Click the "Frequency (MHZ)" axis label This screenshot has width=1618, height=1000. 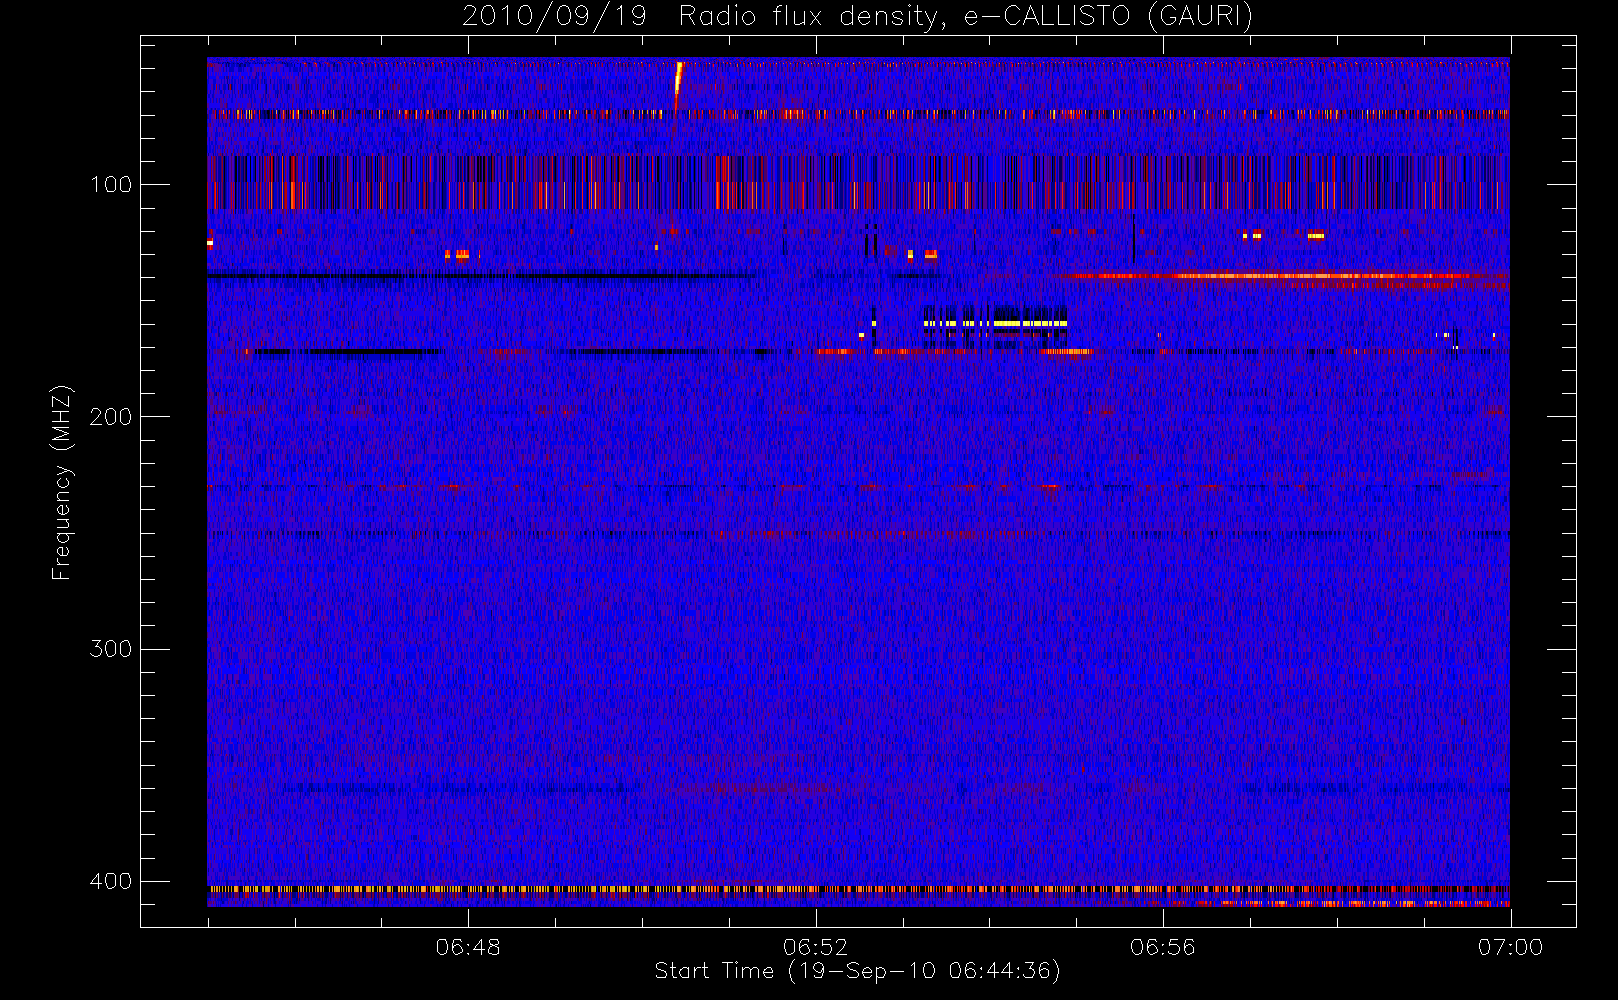62,482
